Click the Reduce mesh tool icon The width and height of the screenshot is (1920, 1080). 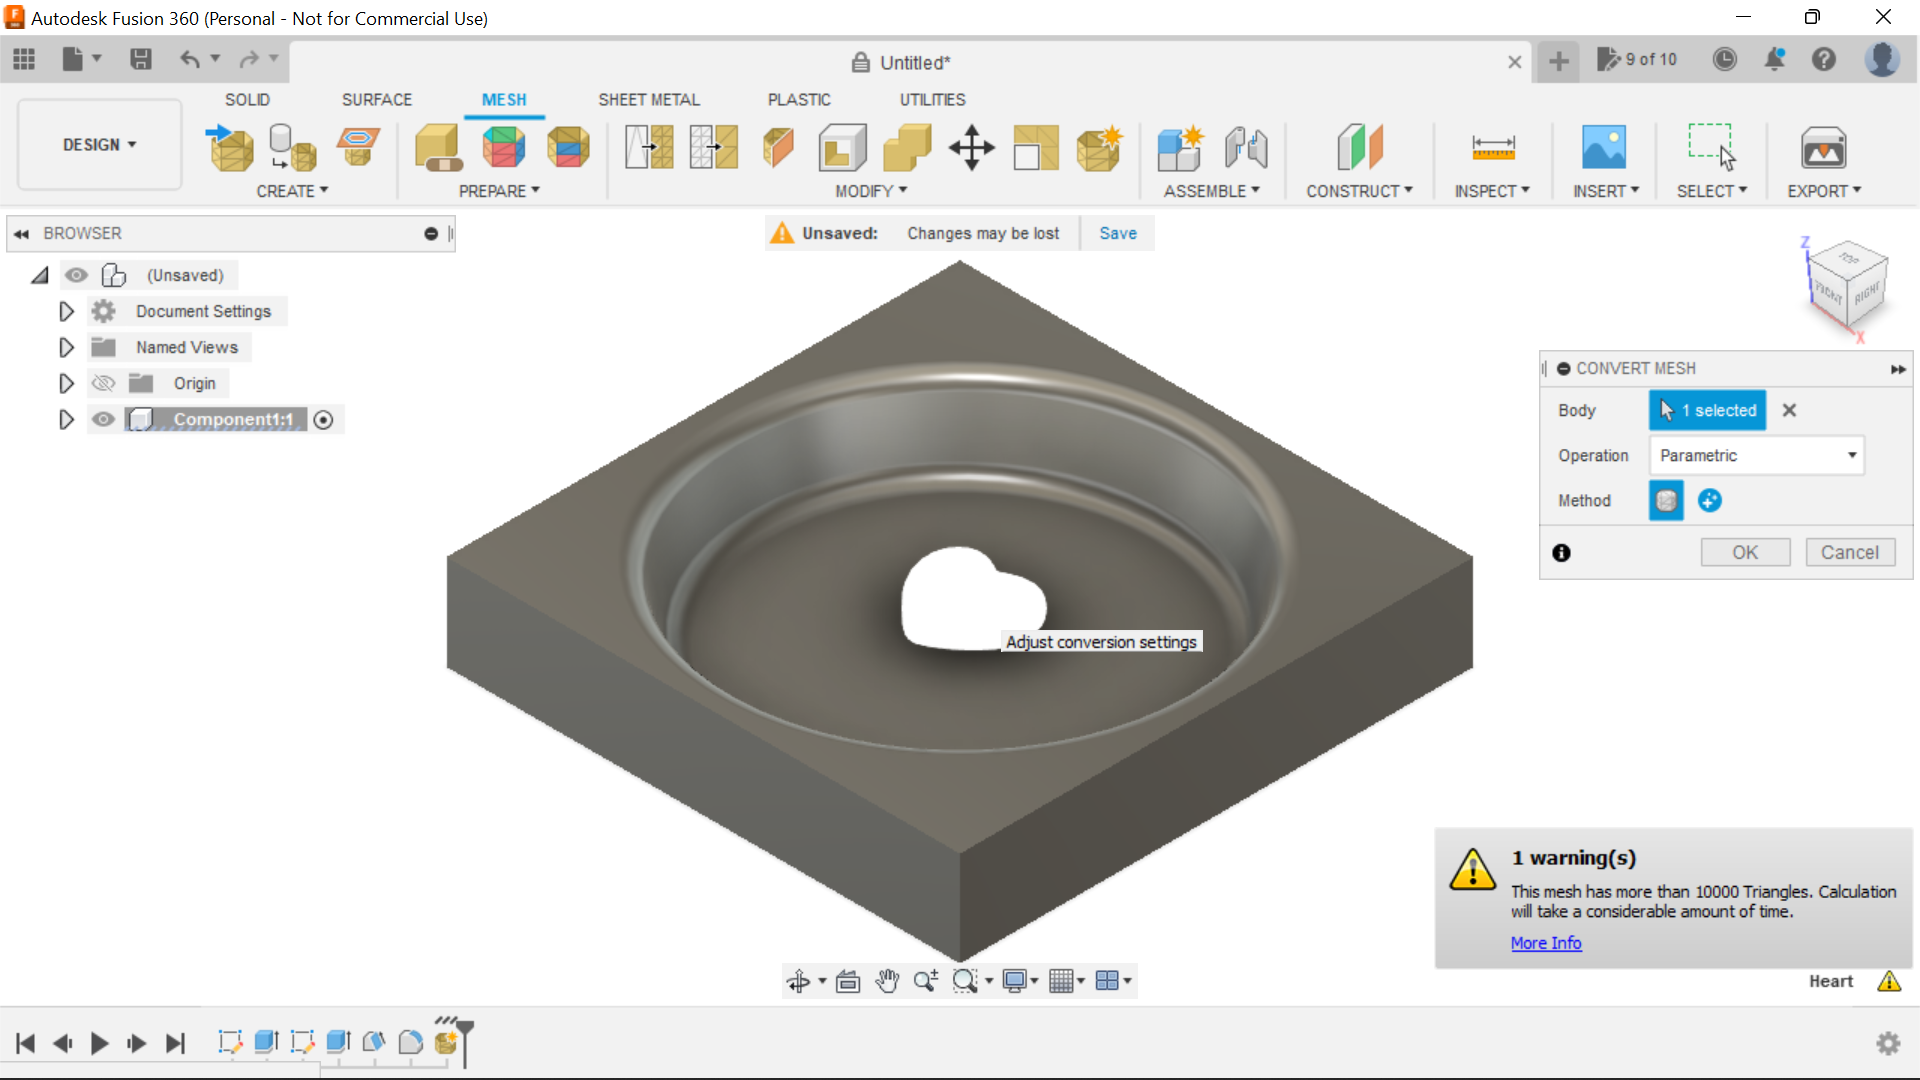[x=714, y=148]
